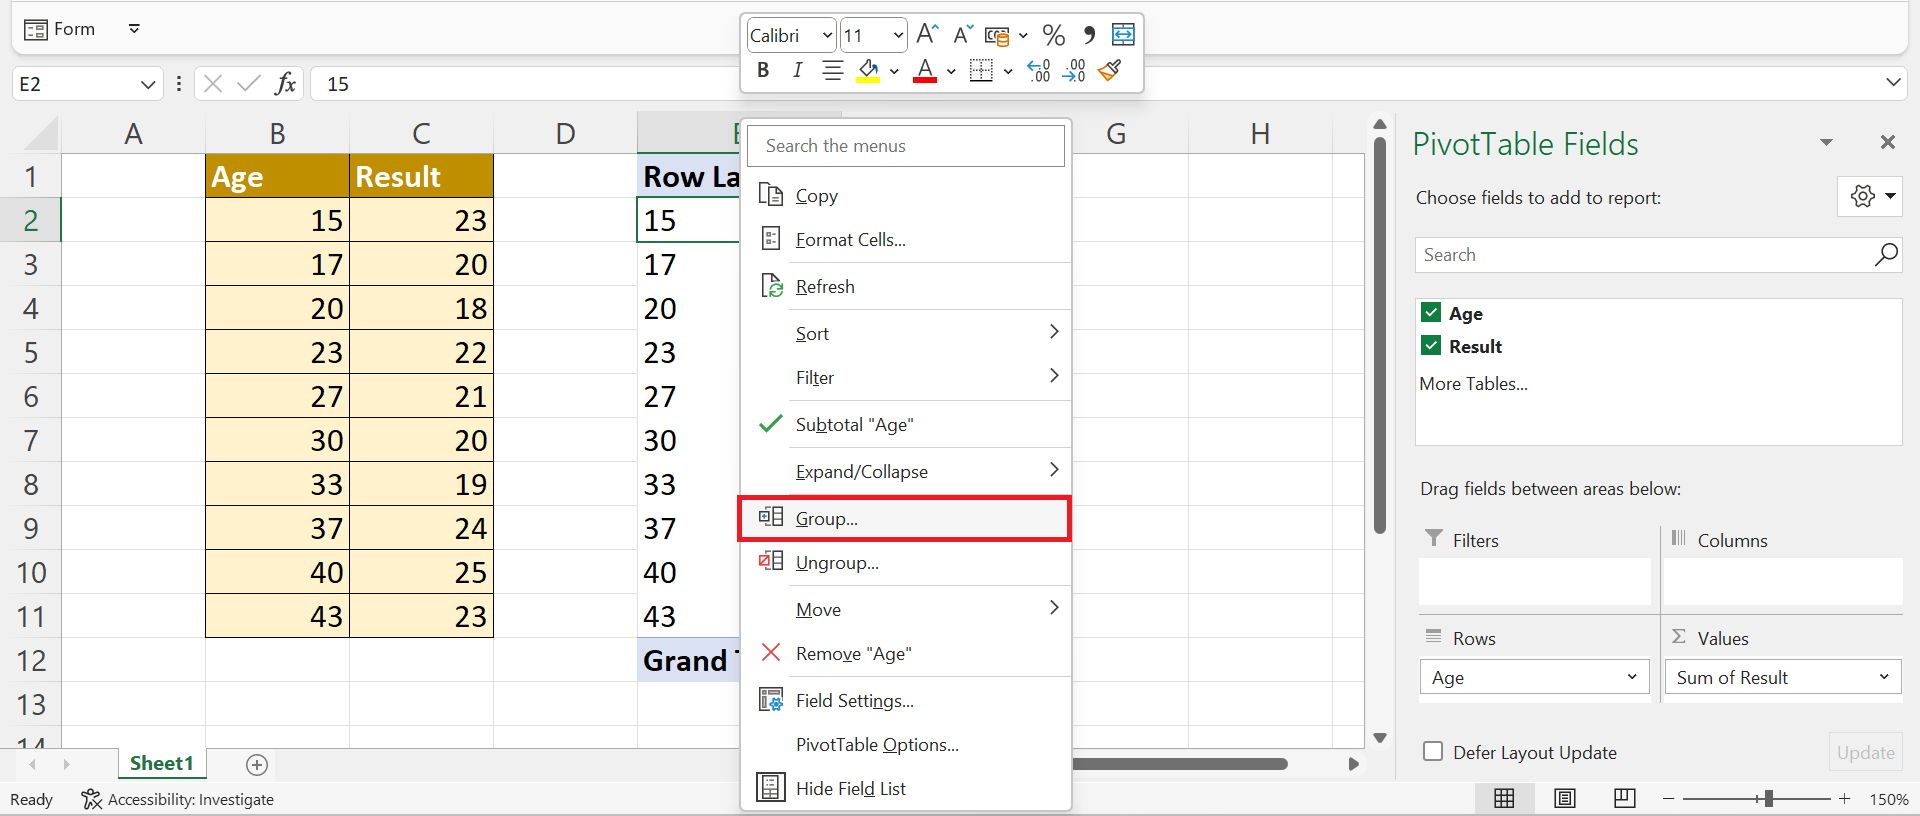Click the Merge and Center icon
This screenshot has height=816, width=1920.
[1123, 35]
